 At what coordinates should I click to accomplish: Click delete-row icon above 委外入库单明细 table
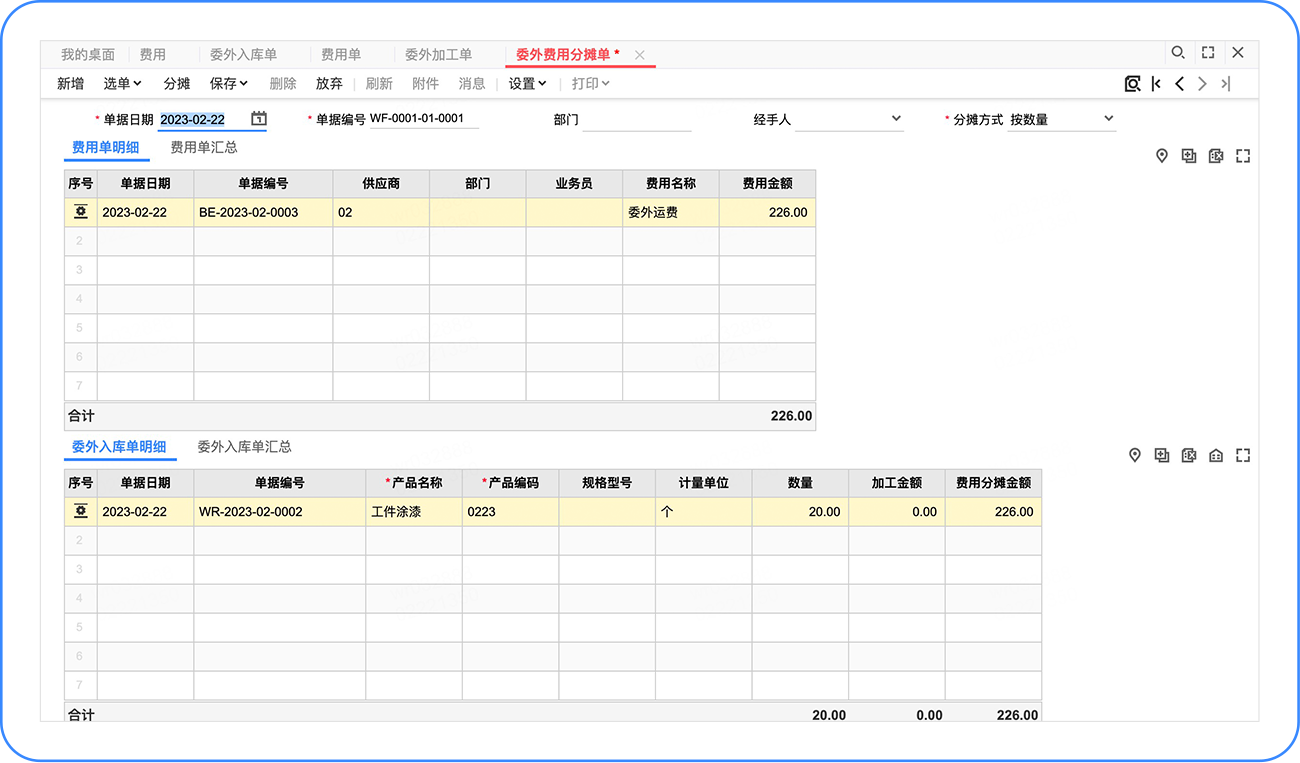[x=1189, y=456]
